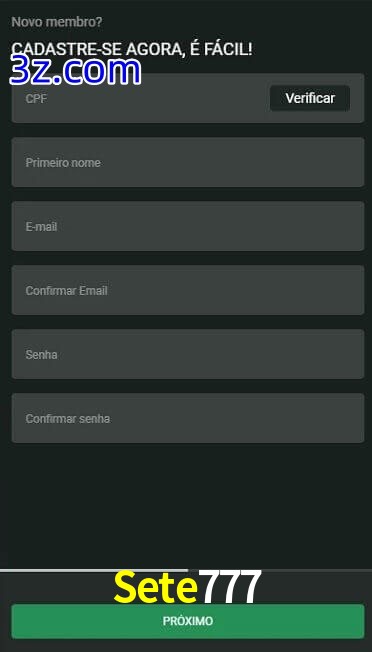
Task: Click the 'Confirmar Email' placeholder text
Action: click(x=67, y=291)
